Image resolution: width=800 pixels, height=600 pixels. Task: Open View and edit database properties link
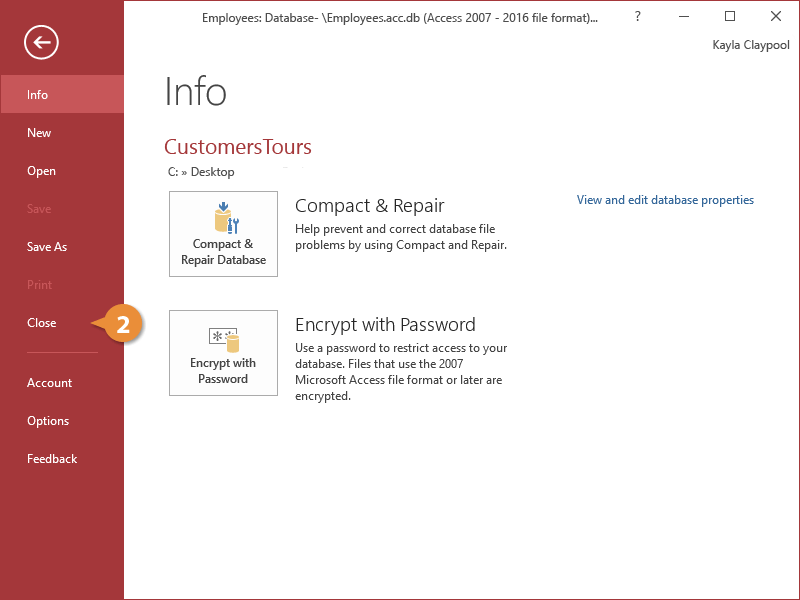pos(665,200)
